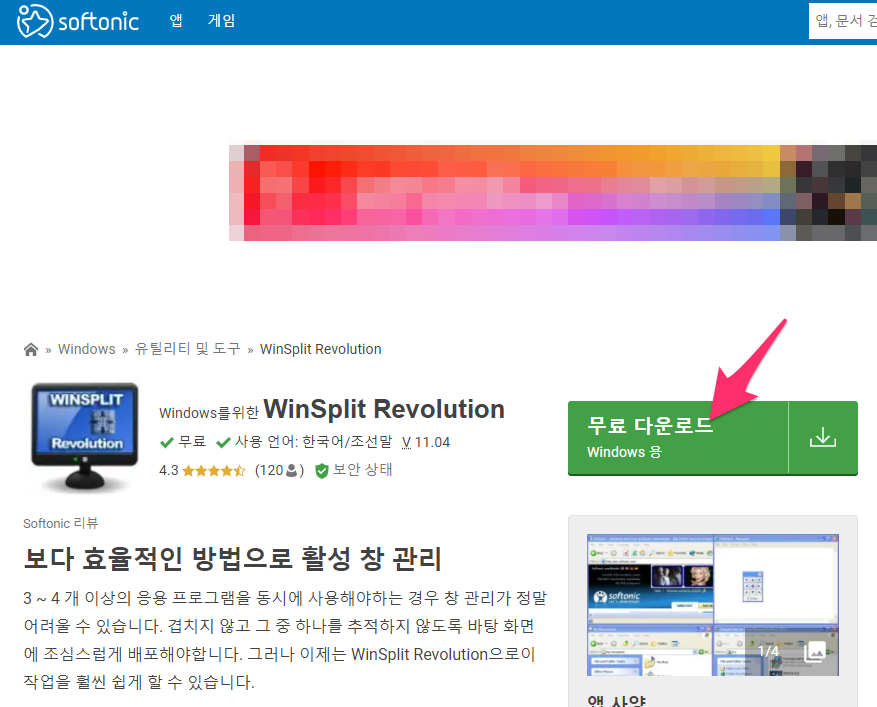Screen dimensions: 877x707
Task: Click the heading 보다 효율적인 방법으로 활성 창 관리
Action: [233, 558]
